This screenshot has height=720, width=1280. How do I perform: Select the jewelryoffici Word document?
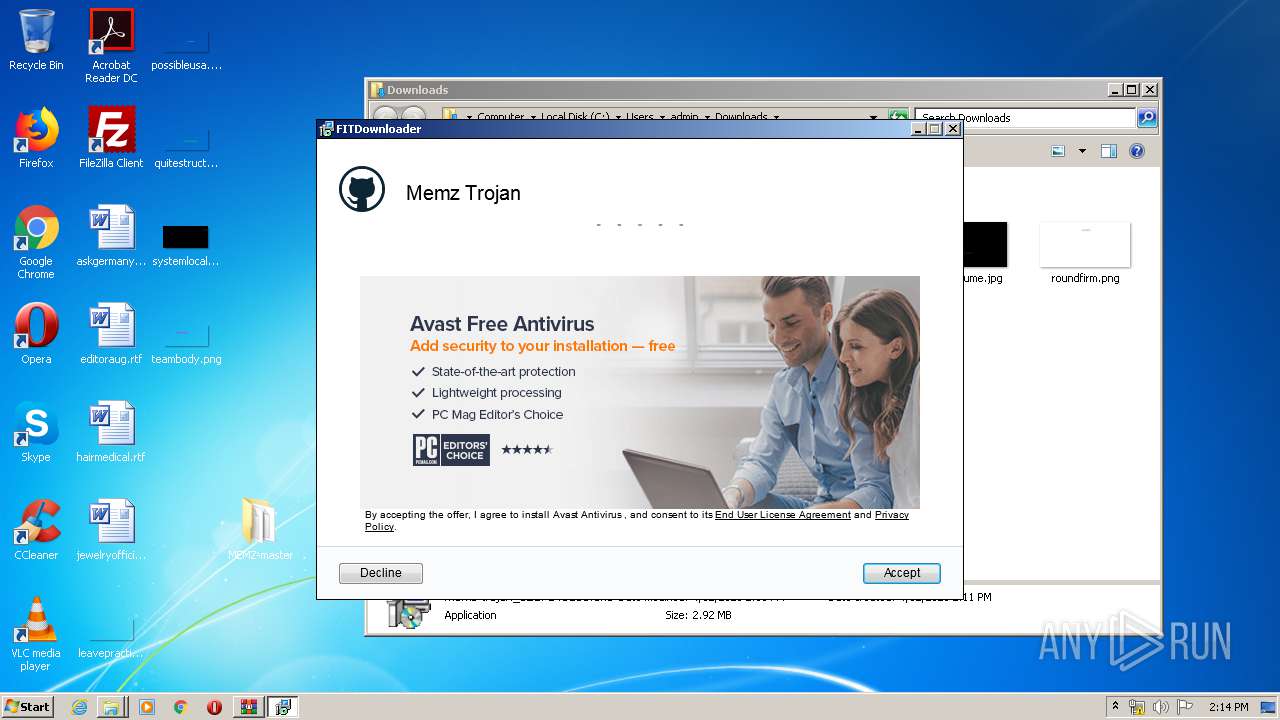pyautogui.click(x=111, y=530)
